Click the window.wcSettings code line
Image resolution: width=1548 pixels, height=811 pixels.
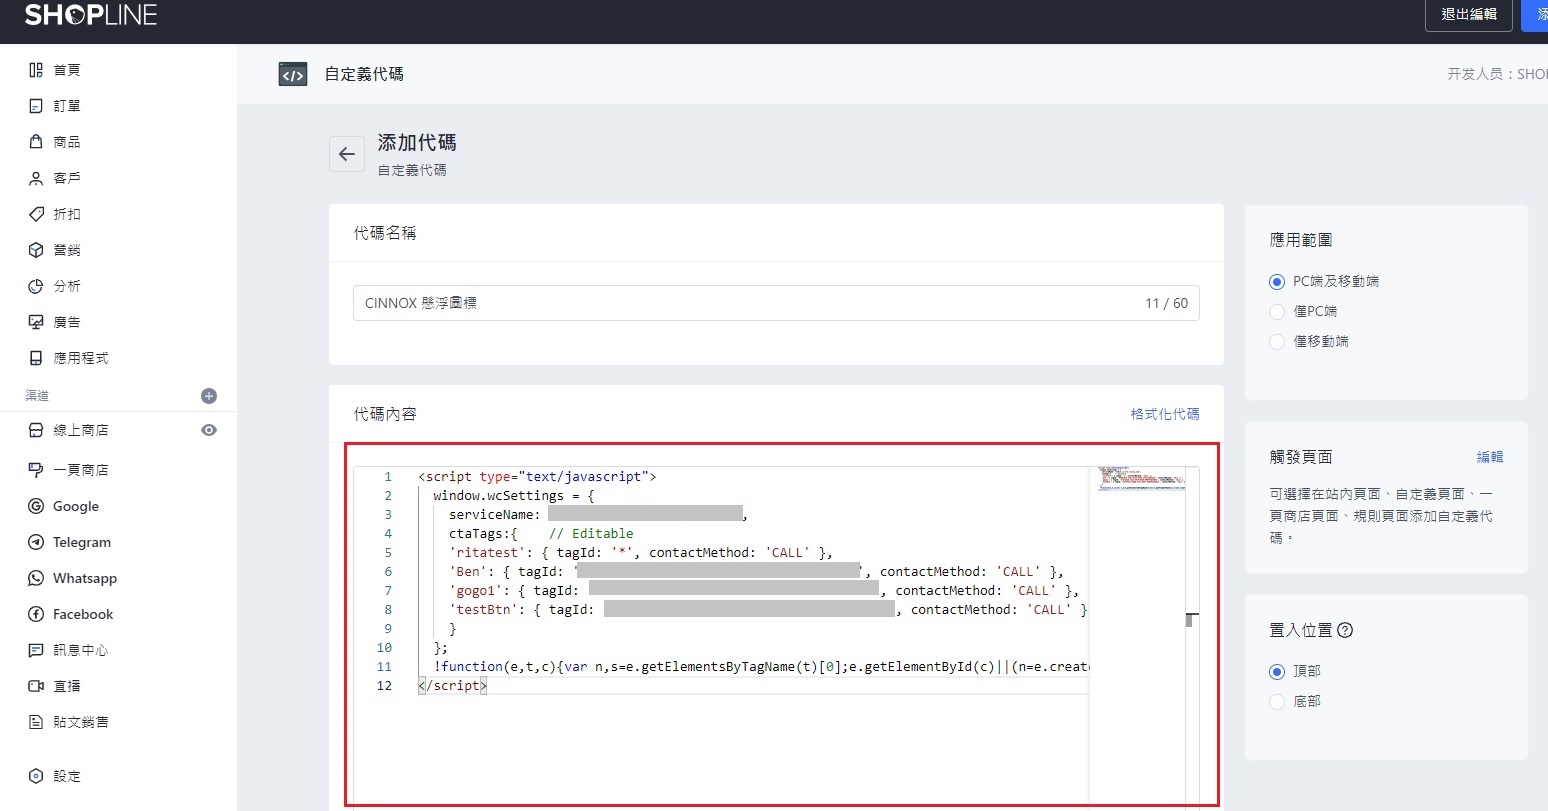point(513,496)
